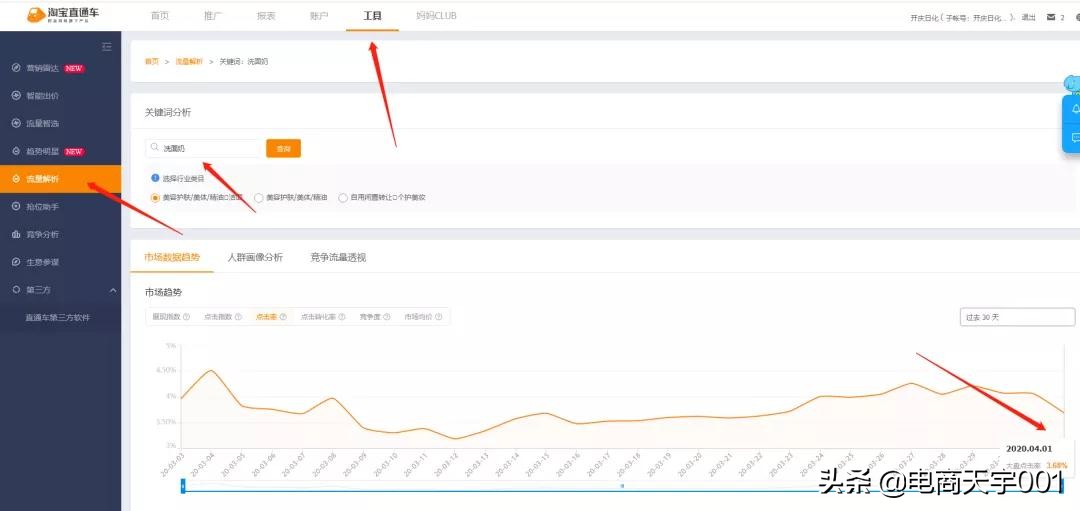Click the 趋势明星 sidebar icon
The image size is (1080, 511).
(17, 151)
